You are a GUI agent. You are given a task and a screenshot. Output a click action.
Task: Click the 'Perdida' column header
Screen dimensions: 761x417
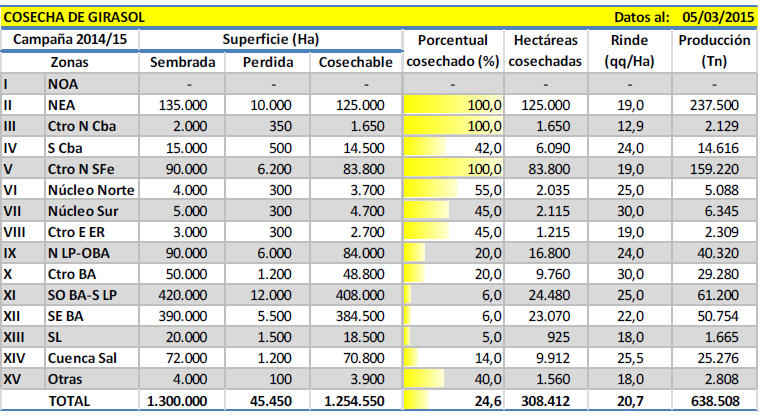point(268,62)
